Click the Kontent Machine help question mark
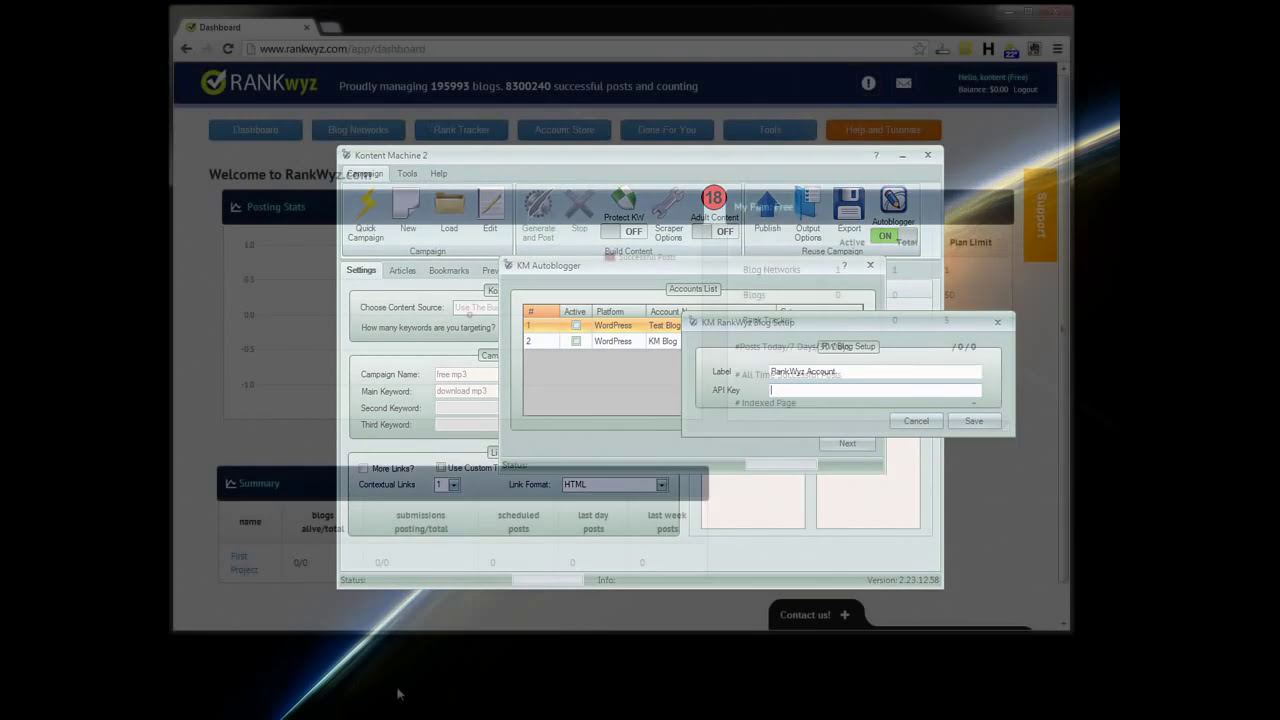Image resolution: width=1280 pixels, height=720 pixels. (x=876, y=155)
